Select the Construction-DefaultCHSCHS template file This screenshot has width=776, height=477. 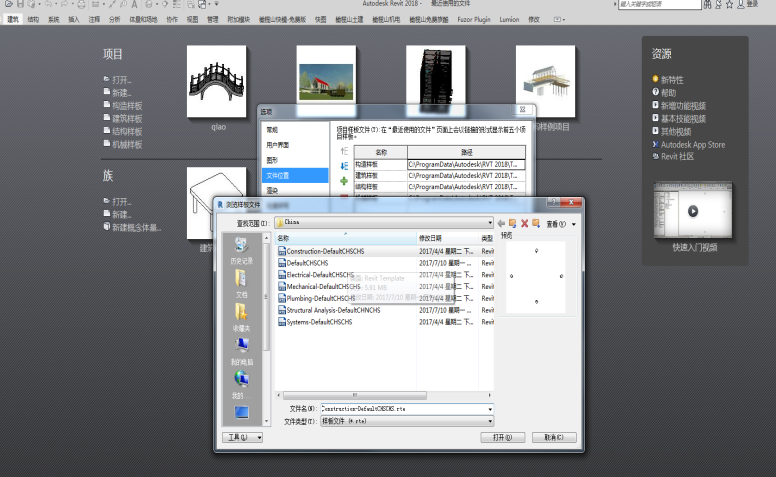coord(321,251)
